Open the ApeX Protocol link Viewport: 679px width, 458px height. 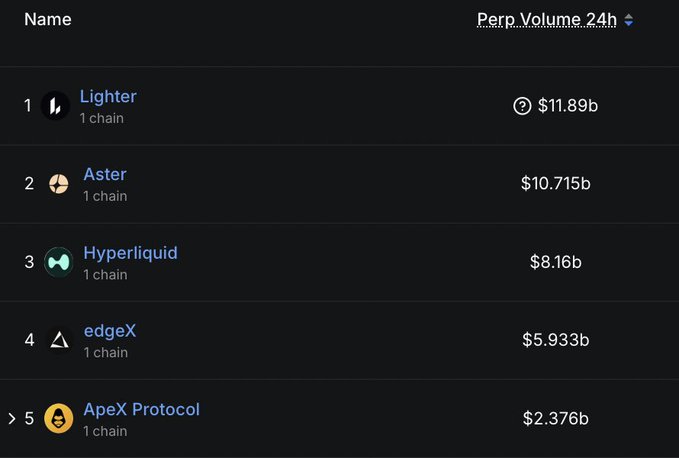coord(141,409)
